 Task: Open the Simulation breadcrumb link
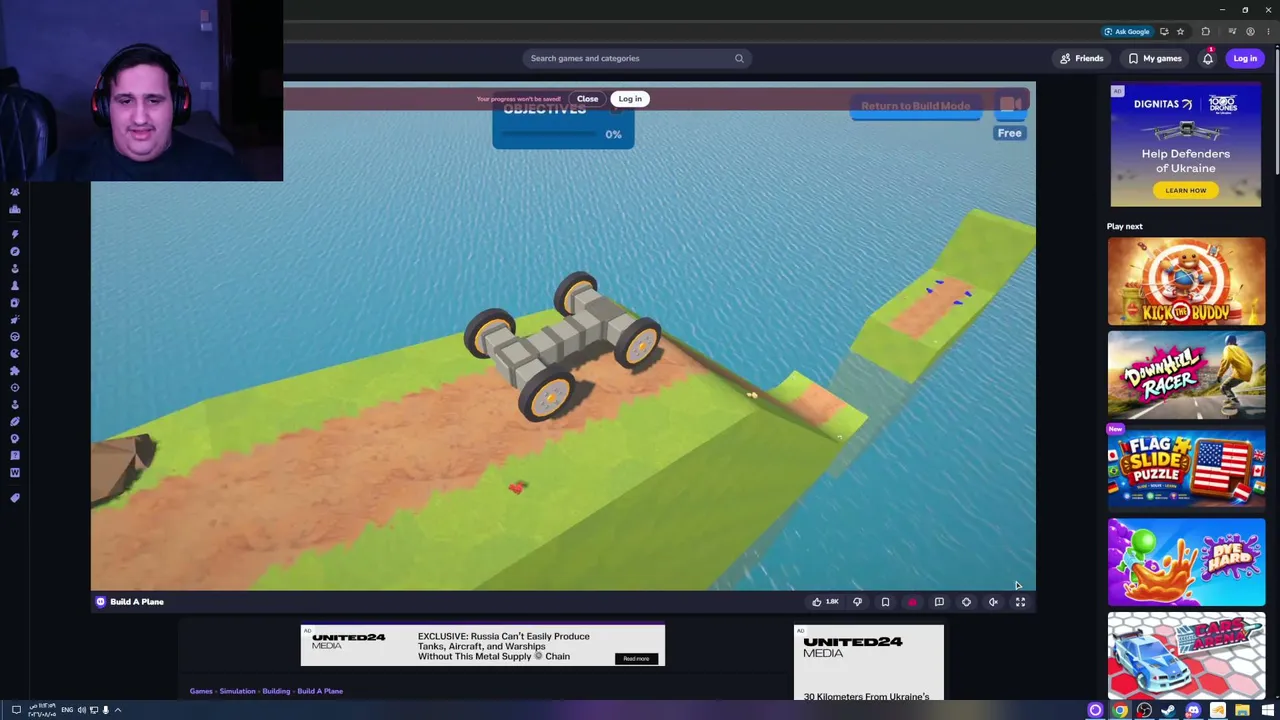[238, 691]
